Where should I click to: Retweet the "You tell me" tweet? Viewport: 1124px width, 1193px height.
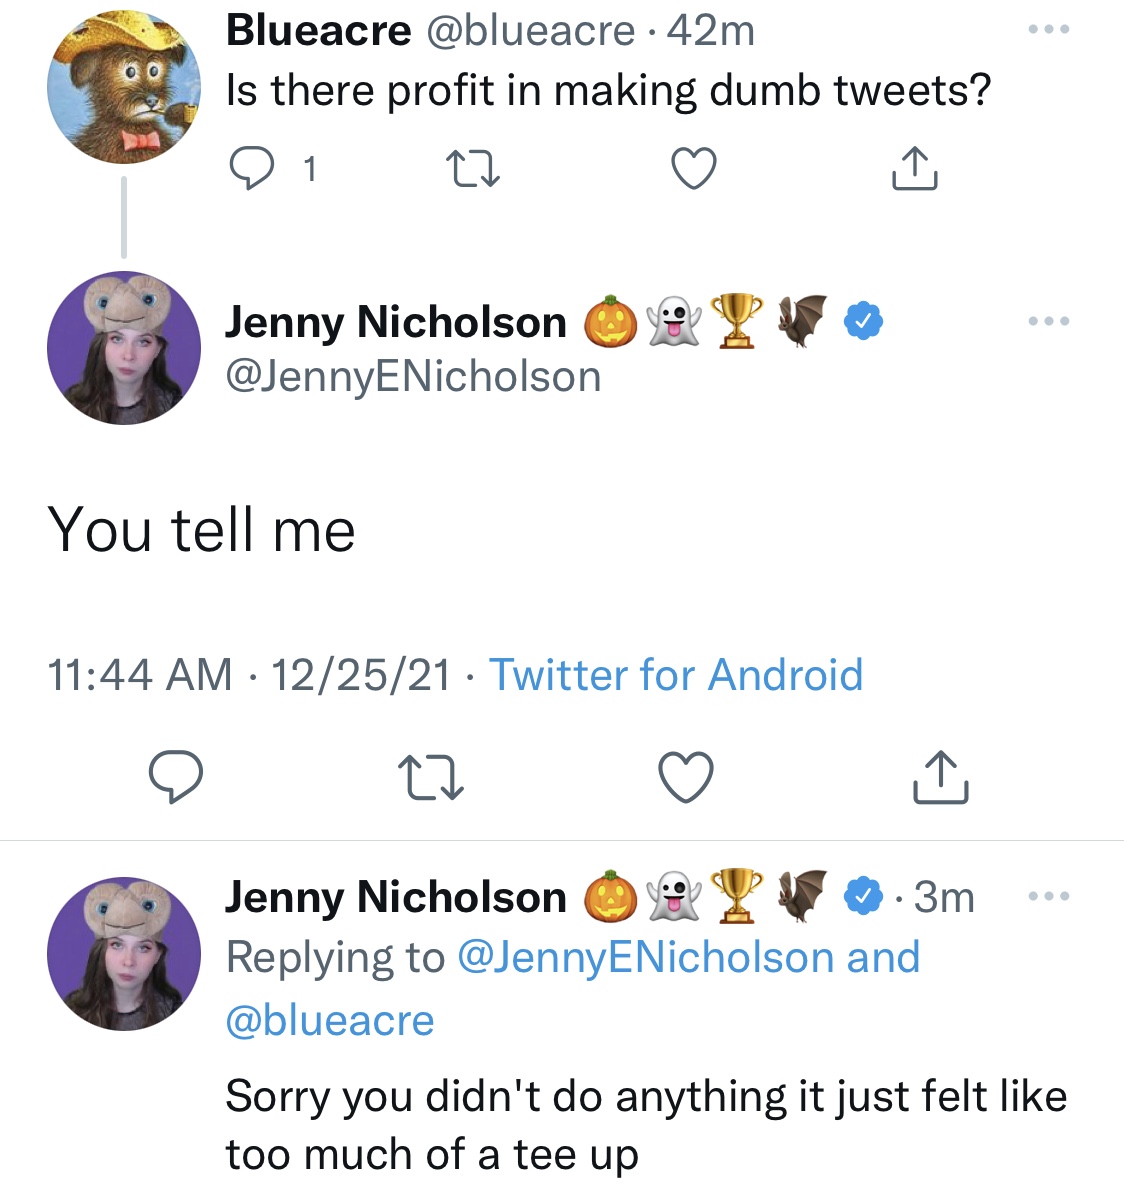(x=431, y=778)
